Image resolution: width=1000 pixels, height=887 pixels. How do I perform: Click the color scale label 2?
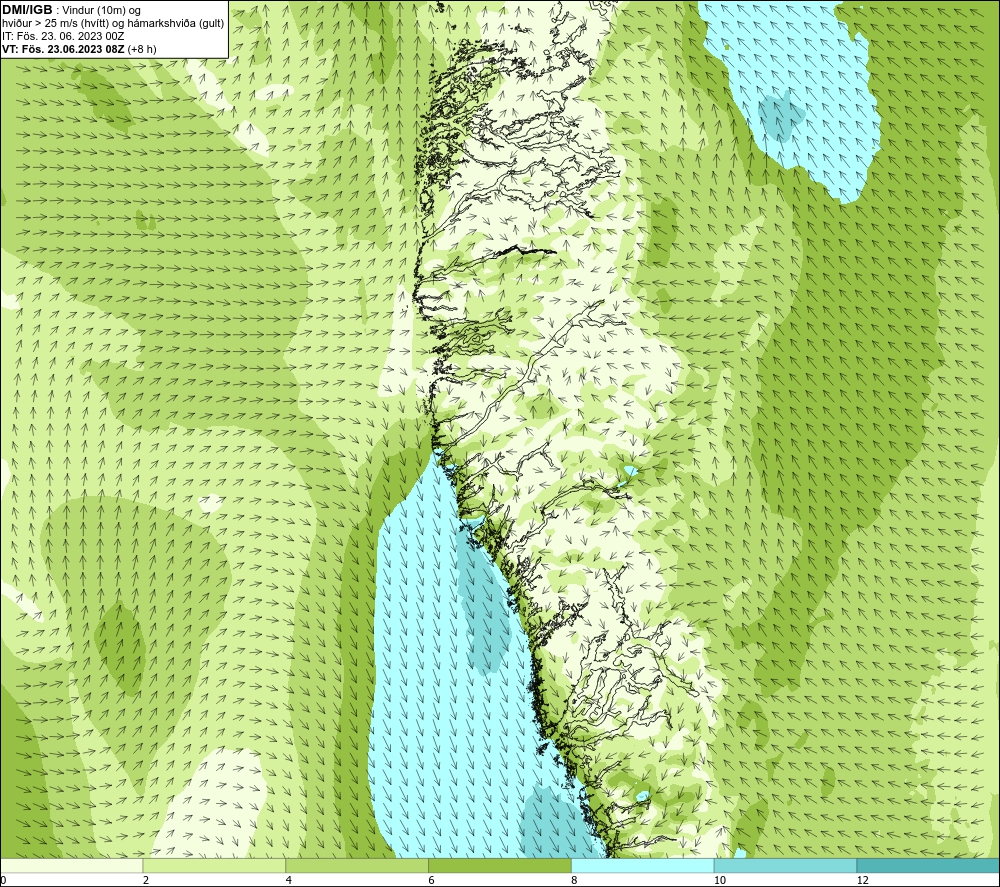146,880
